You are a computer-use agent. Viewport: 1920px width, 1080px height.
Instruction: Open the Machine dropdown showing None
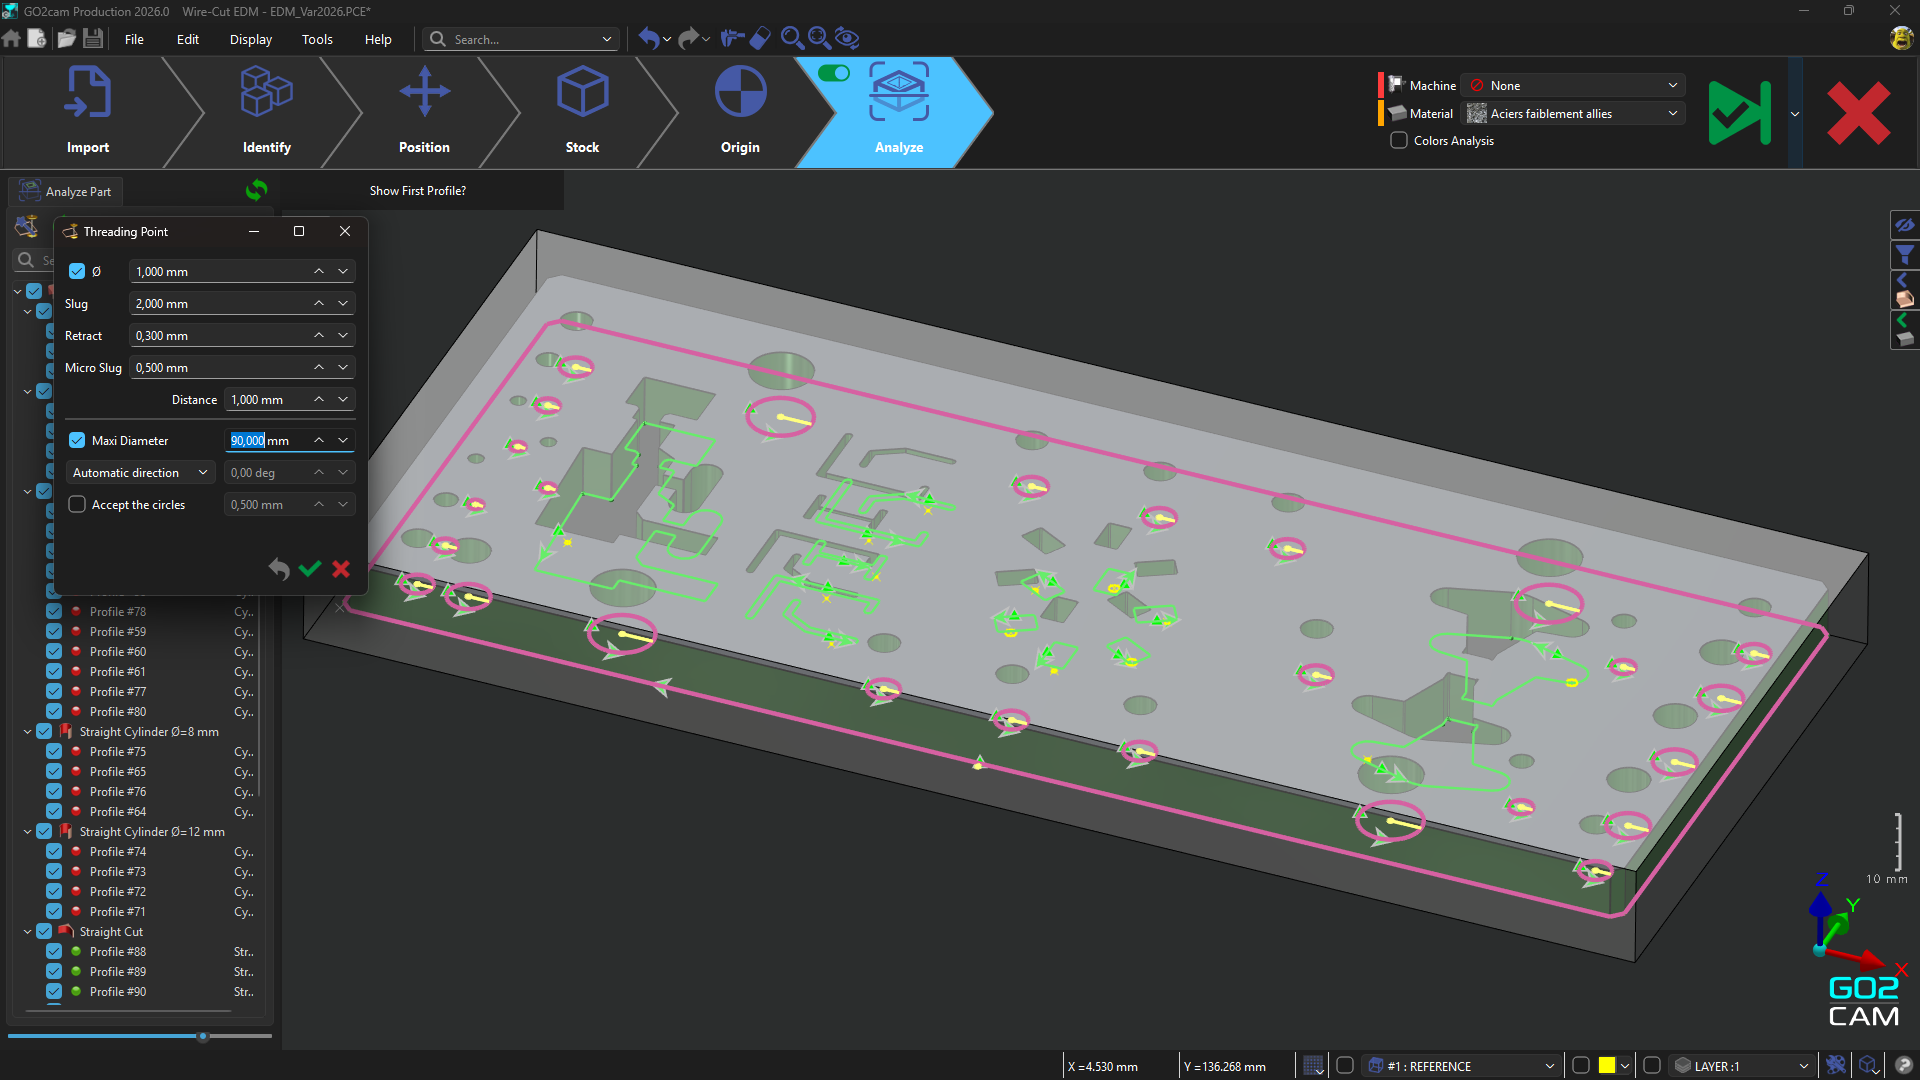[x=1573, y=86]
